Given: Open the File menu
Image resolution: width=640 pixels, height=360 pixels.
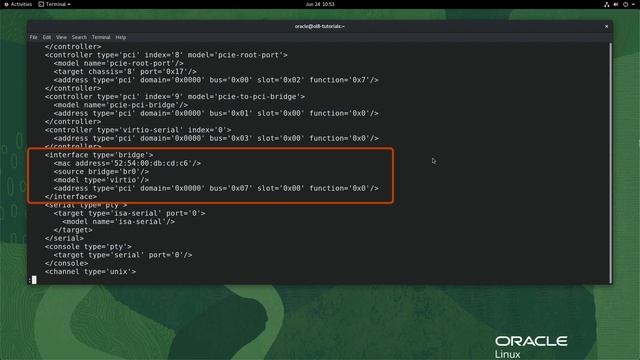Looking at the screenshot, I should point(33,37).
